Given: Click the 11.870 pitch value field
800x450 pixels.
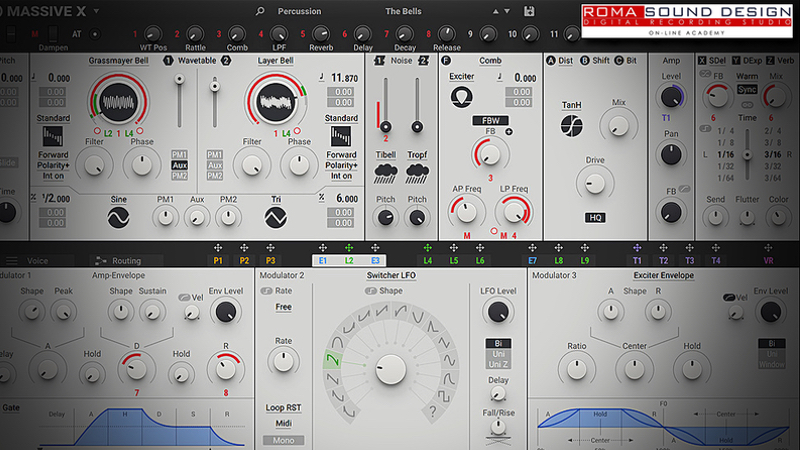Looking at the screenshot, I should coord(345,78).
